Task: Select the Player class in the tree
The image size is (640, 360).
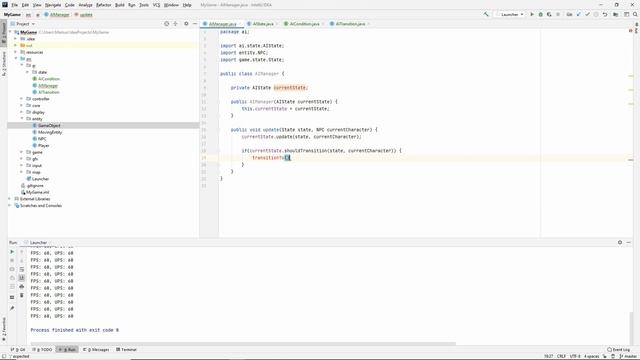Action: [43, 145]
